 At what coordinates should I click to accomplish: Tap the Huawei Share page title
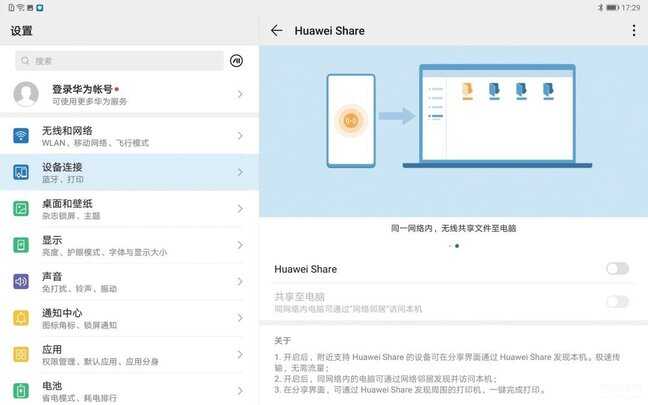tap(329, 31)
